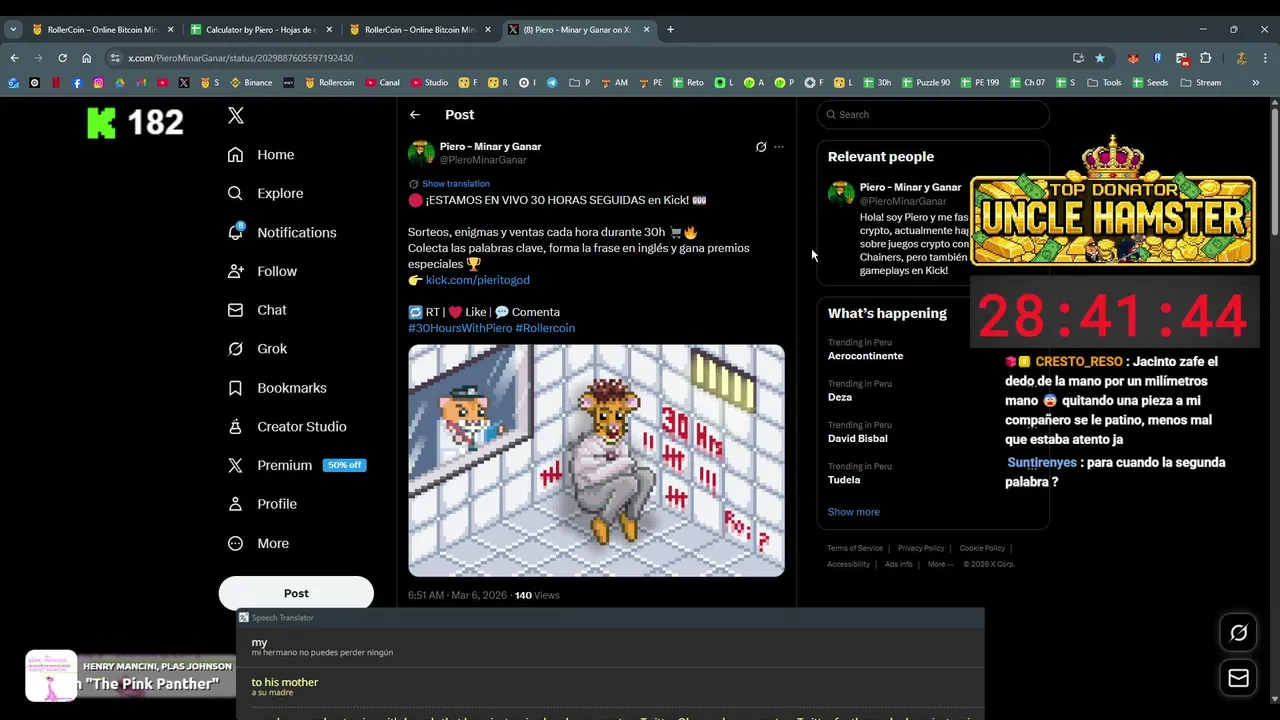This screenshot has width=1280, height=720.
Task: Open Privacy Policy footer link
Action: click(921, 548)
